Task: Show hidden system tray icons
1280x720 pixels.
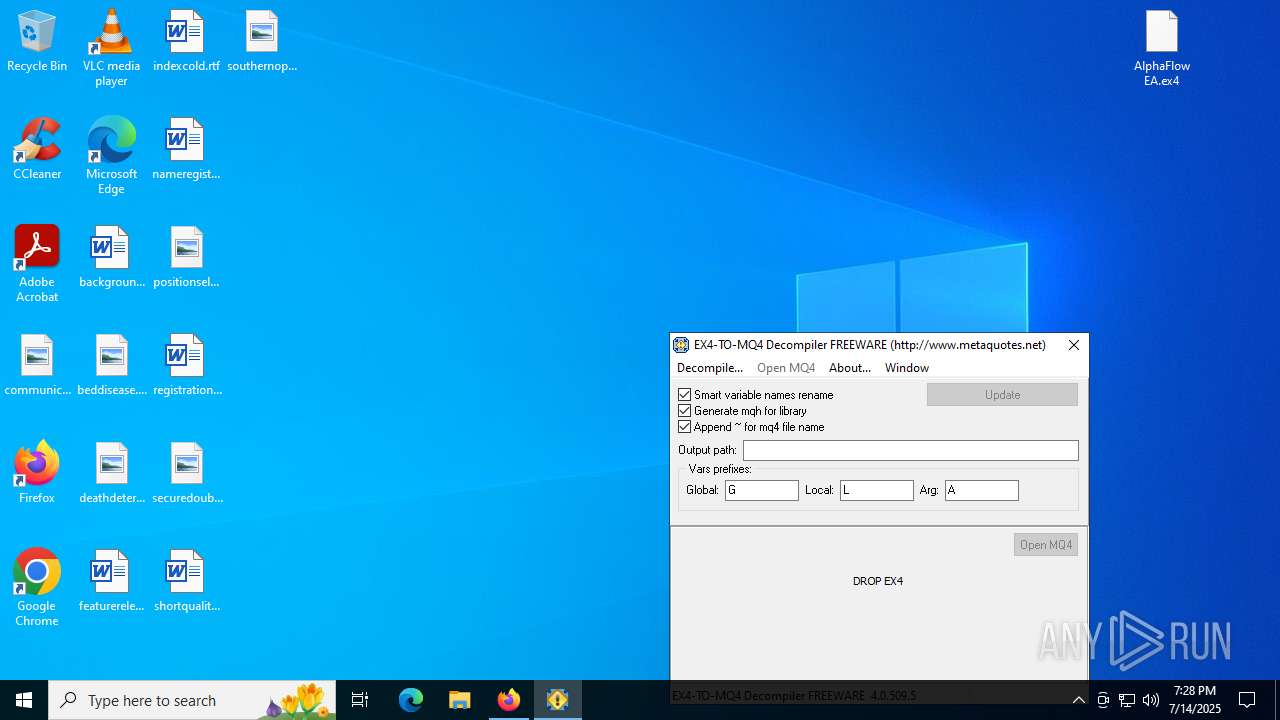Action: pos(1078,700)
